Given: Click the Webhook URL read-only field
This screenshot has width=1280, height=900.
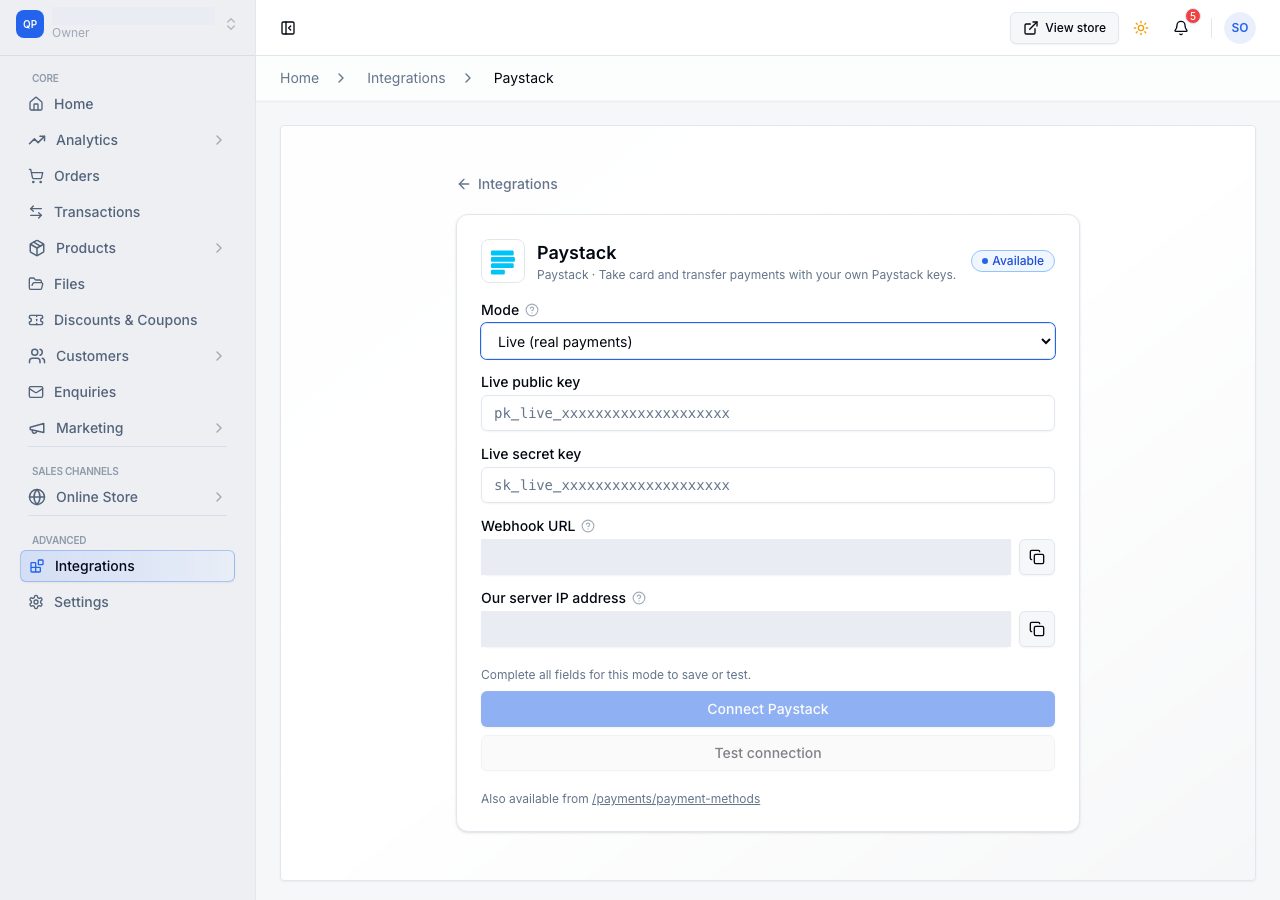Looking at the screenshot, I should point(746,557).
